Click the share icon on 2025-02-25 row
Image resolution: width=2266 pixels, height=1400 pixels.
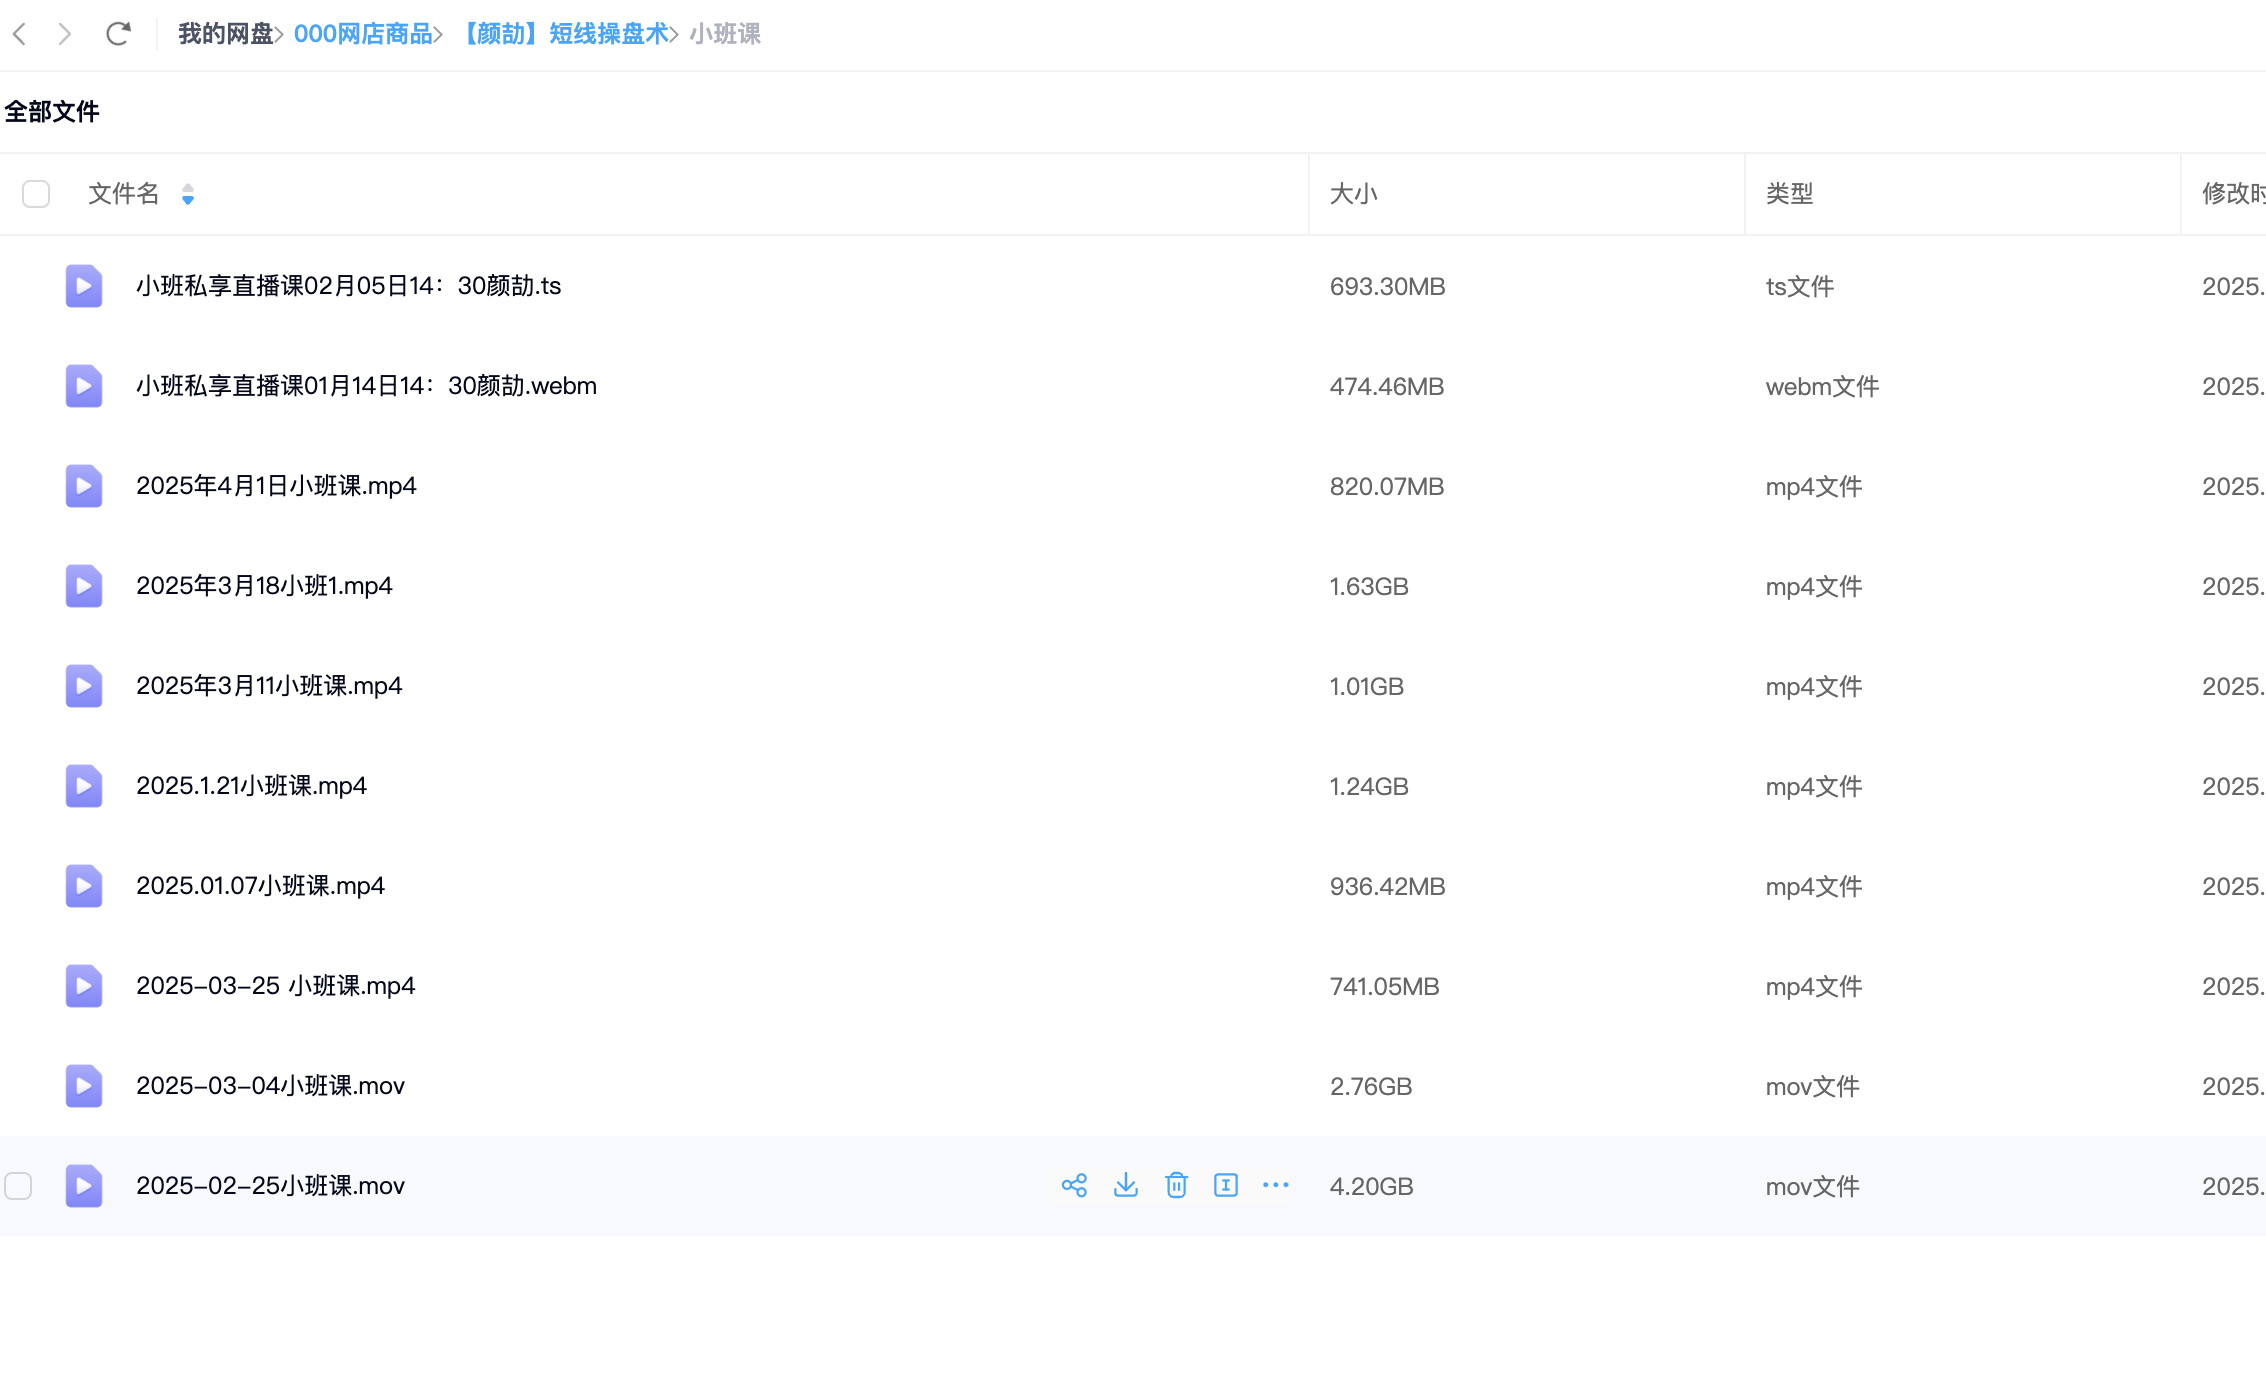click(x=1074, y=1186)
